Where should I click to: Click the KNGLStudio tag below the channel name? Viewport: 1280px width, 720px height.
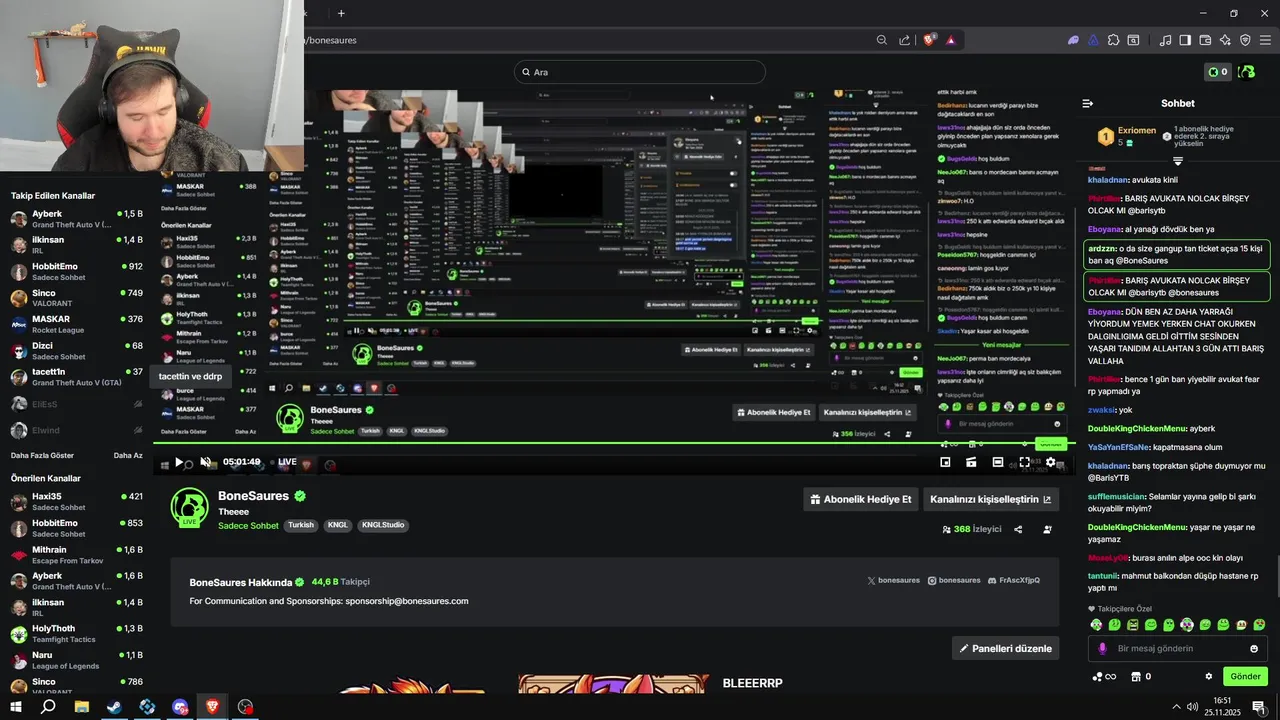383,525
